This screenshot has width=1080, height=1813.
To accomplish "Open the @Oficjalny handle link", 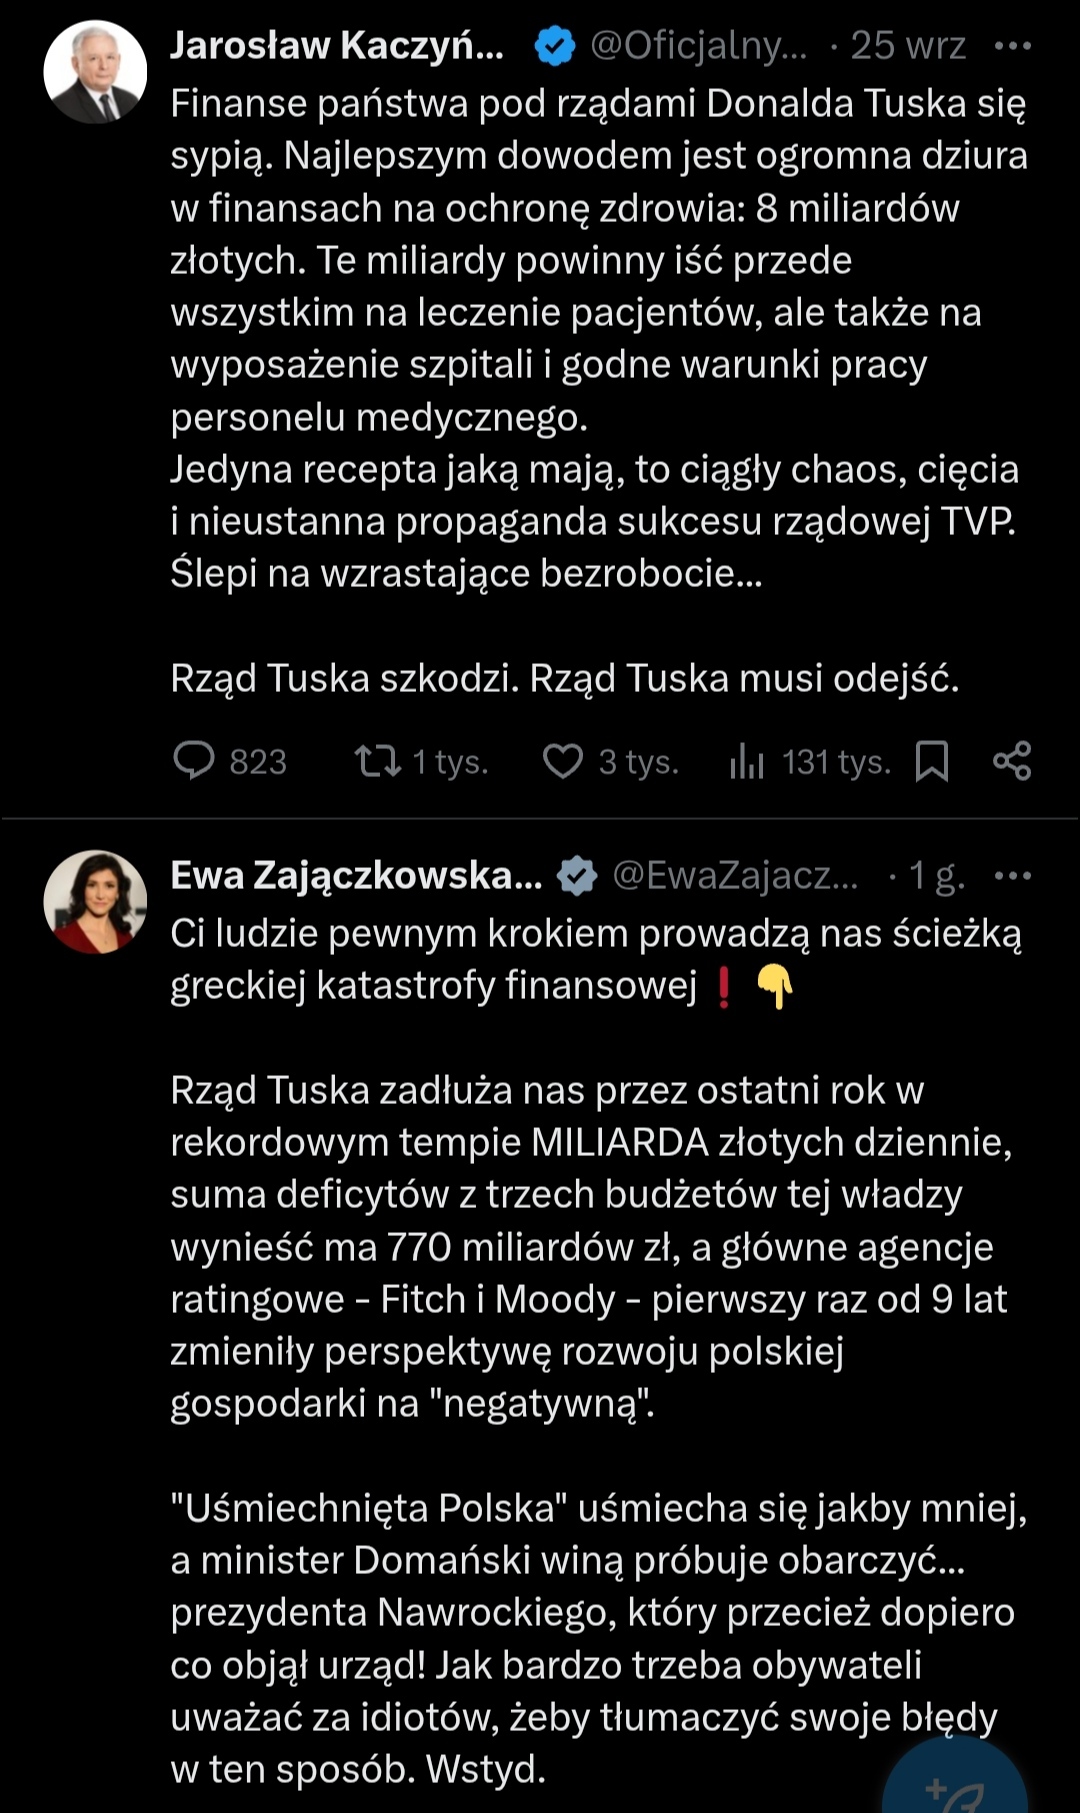I will pyautogui.click(x=698, y=46).
